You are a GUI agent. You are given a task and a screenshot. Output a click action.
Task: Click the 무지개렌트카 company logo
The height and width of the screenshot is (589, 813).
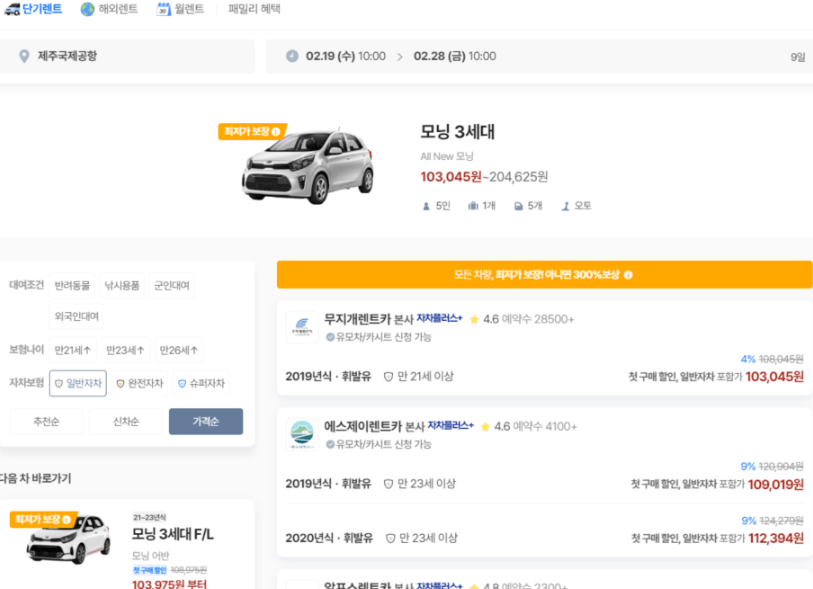coord(302,327)
